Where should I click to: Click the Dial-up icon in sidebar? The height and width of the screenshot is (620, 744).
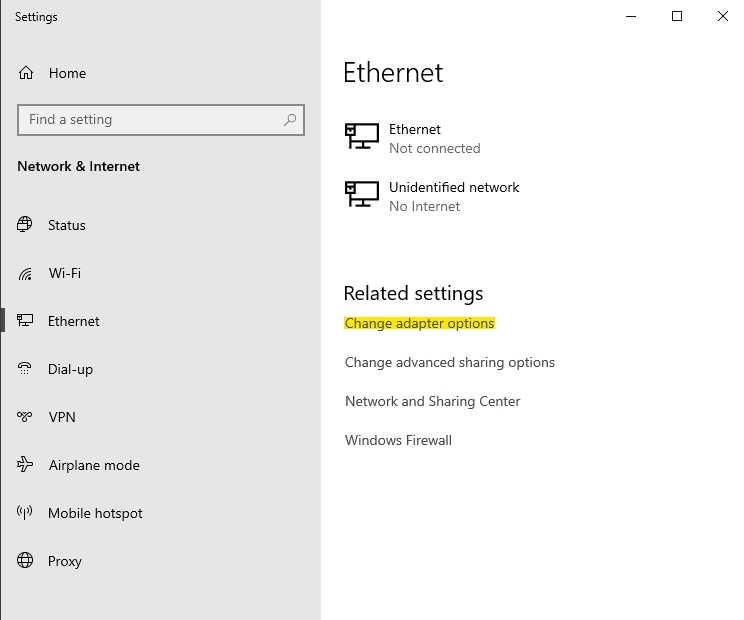coord(25,369)
